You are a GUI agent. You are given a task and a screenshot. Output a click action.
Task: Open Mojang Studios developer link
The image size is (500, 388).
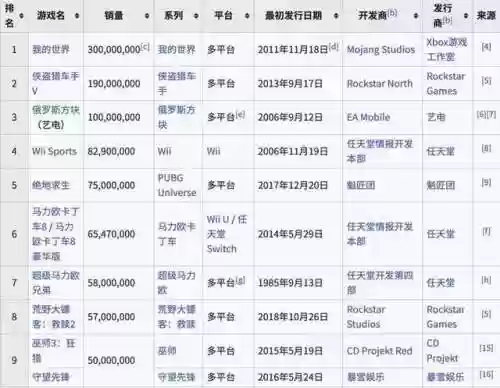(x=381, y=50)
